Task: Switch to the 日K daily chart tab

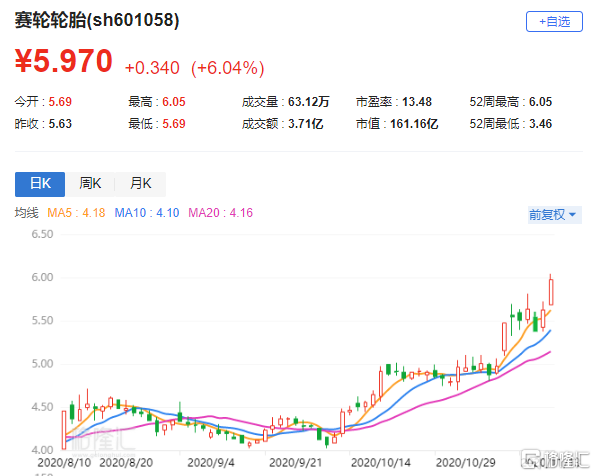Action: pyautogui.click(x=40, y=184)
